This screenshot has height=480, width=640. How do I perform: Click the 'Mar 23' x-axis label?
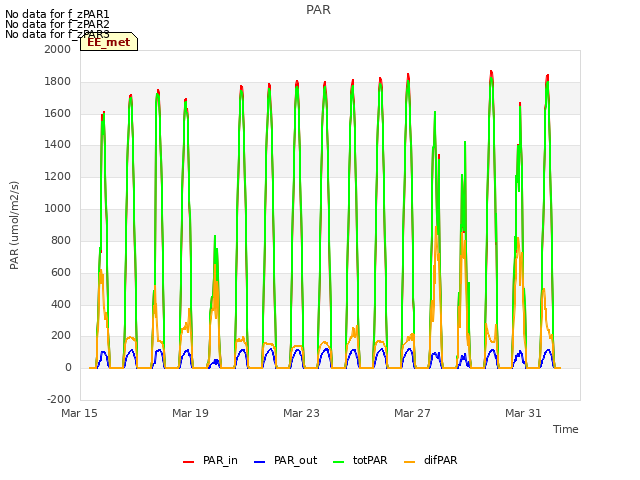[301, 413]
